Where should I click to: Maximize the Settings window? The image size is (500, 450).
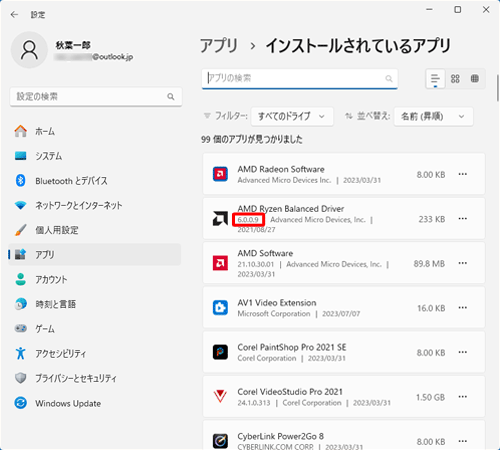point(458,10)
